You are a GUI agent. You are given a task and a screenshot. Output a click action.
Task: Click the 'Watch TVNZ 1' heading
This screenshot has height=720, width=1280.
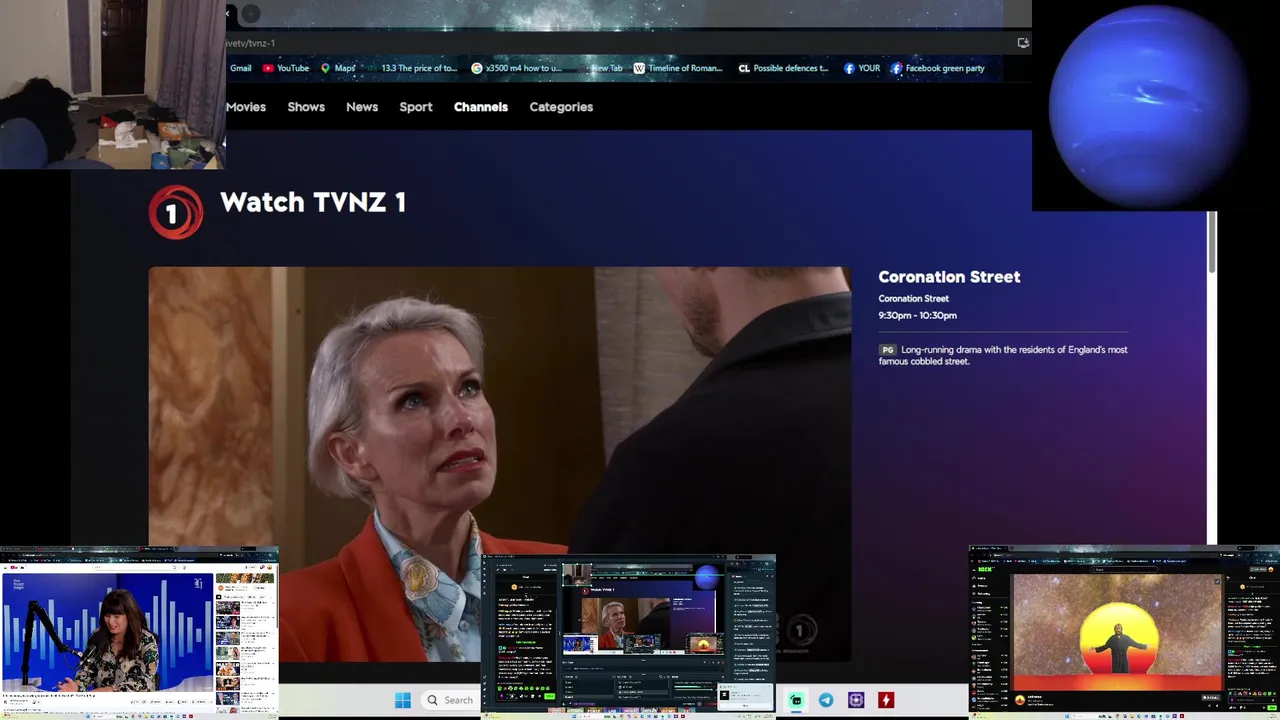click(x=313, y=203)
